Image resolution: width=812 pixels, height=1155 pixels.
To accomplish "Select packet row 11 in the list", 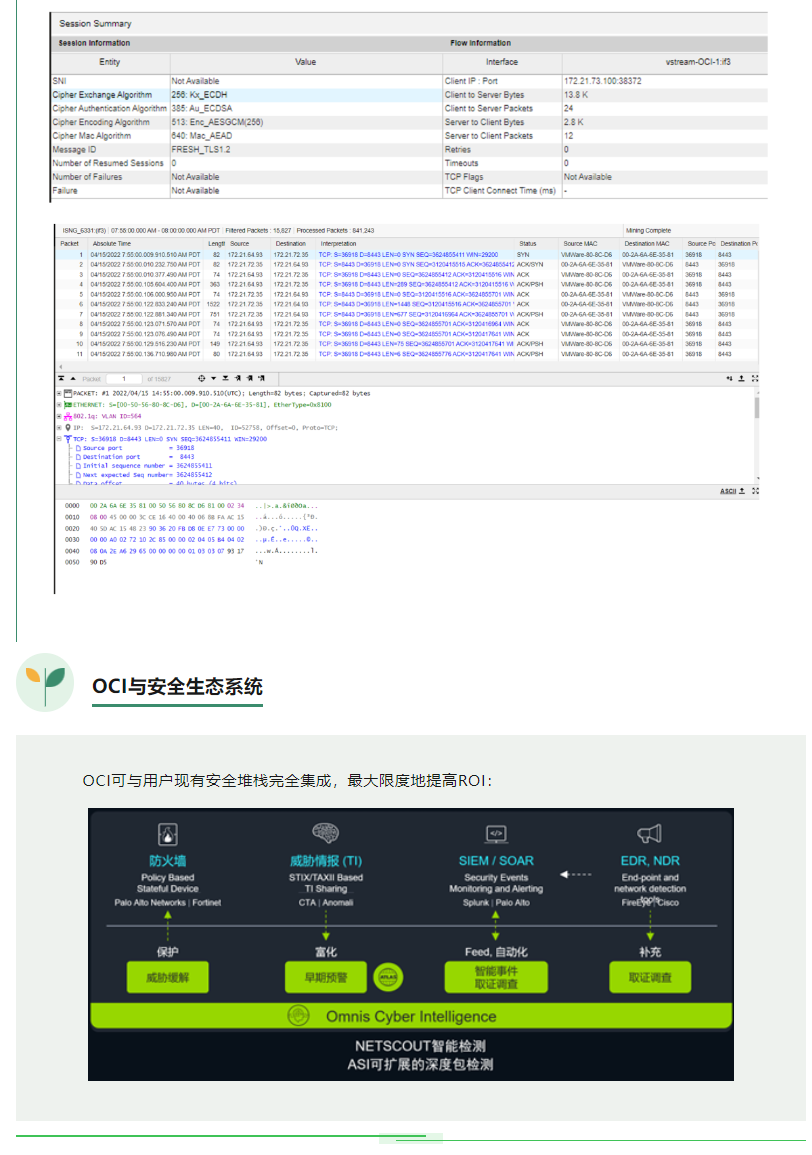I will [407, 354].
